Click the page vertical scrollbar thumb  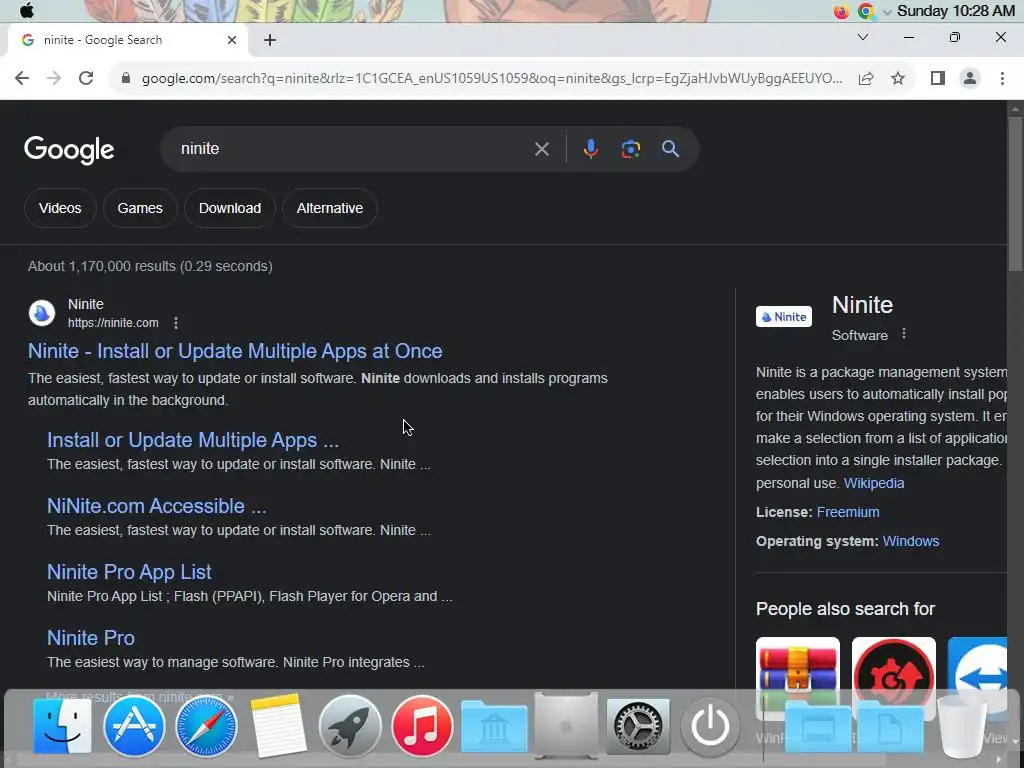[1015, 194]
